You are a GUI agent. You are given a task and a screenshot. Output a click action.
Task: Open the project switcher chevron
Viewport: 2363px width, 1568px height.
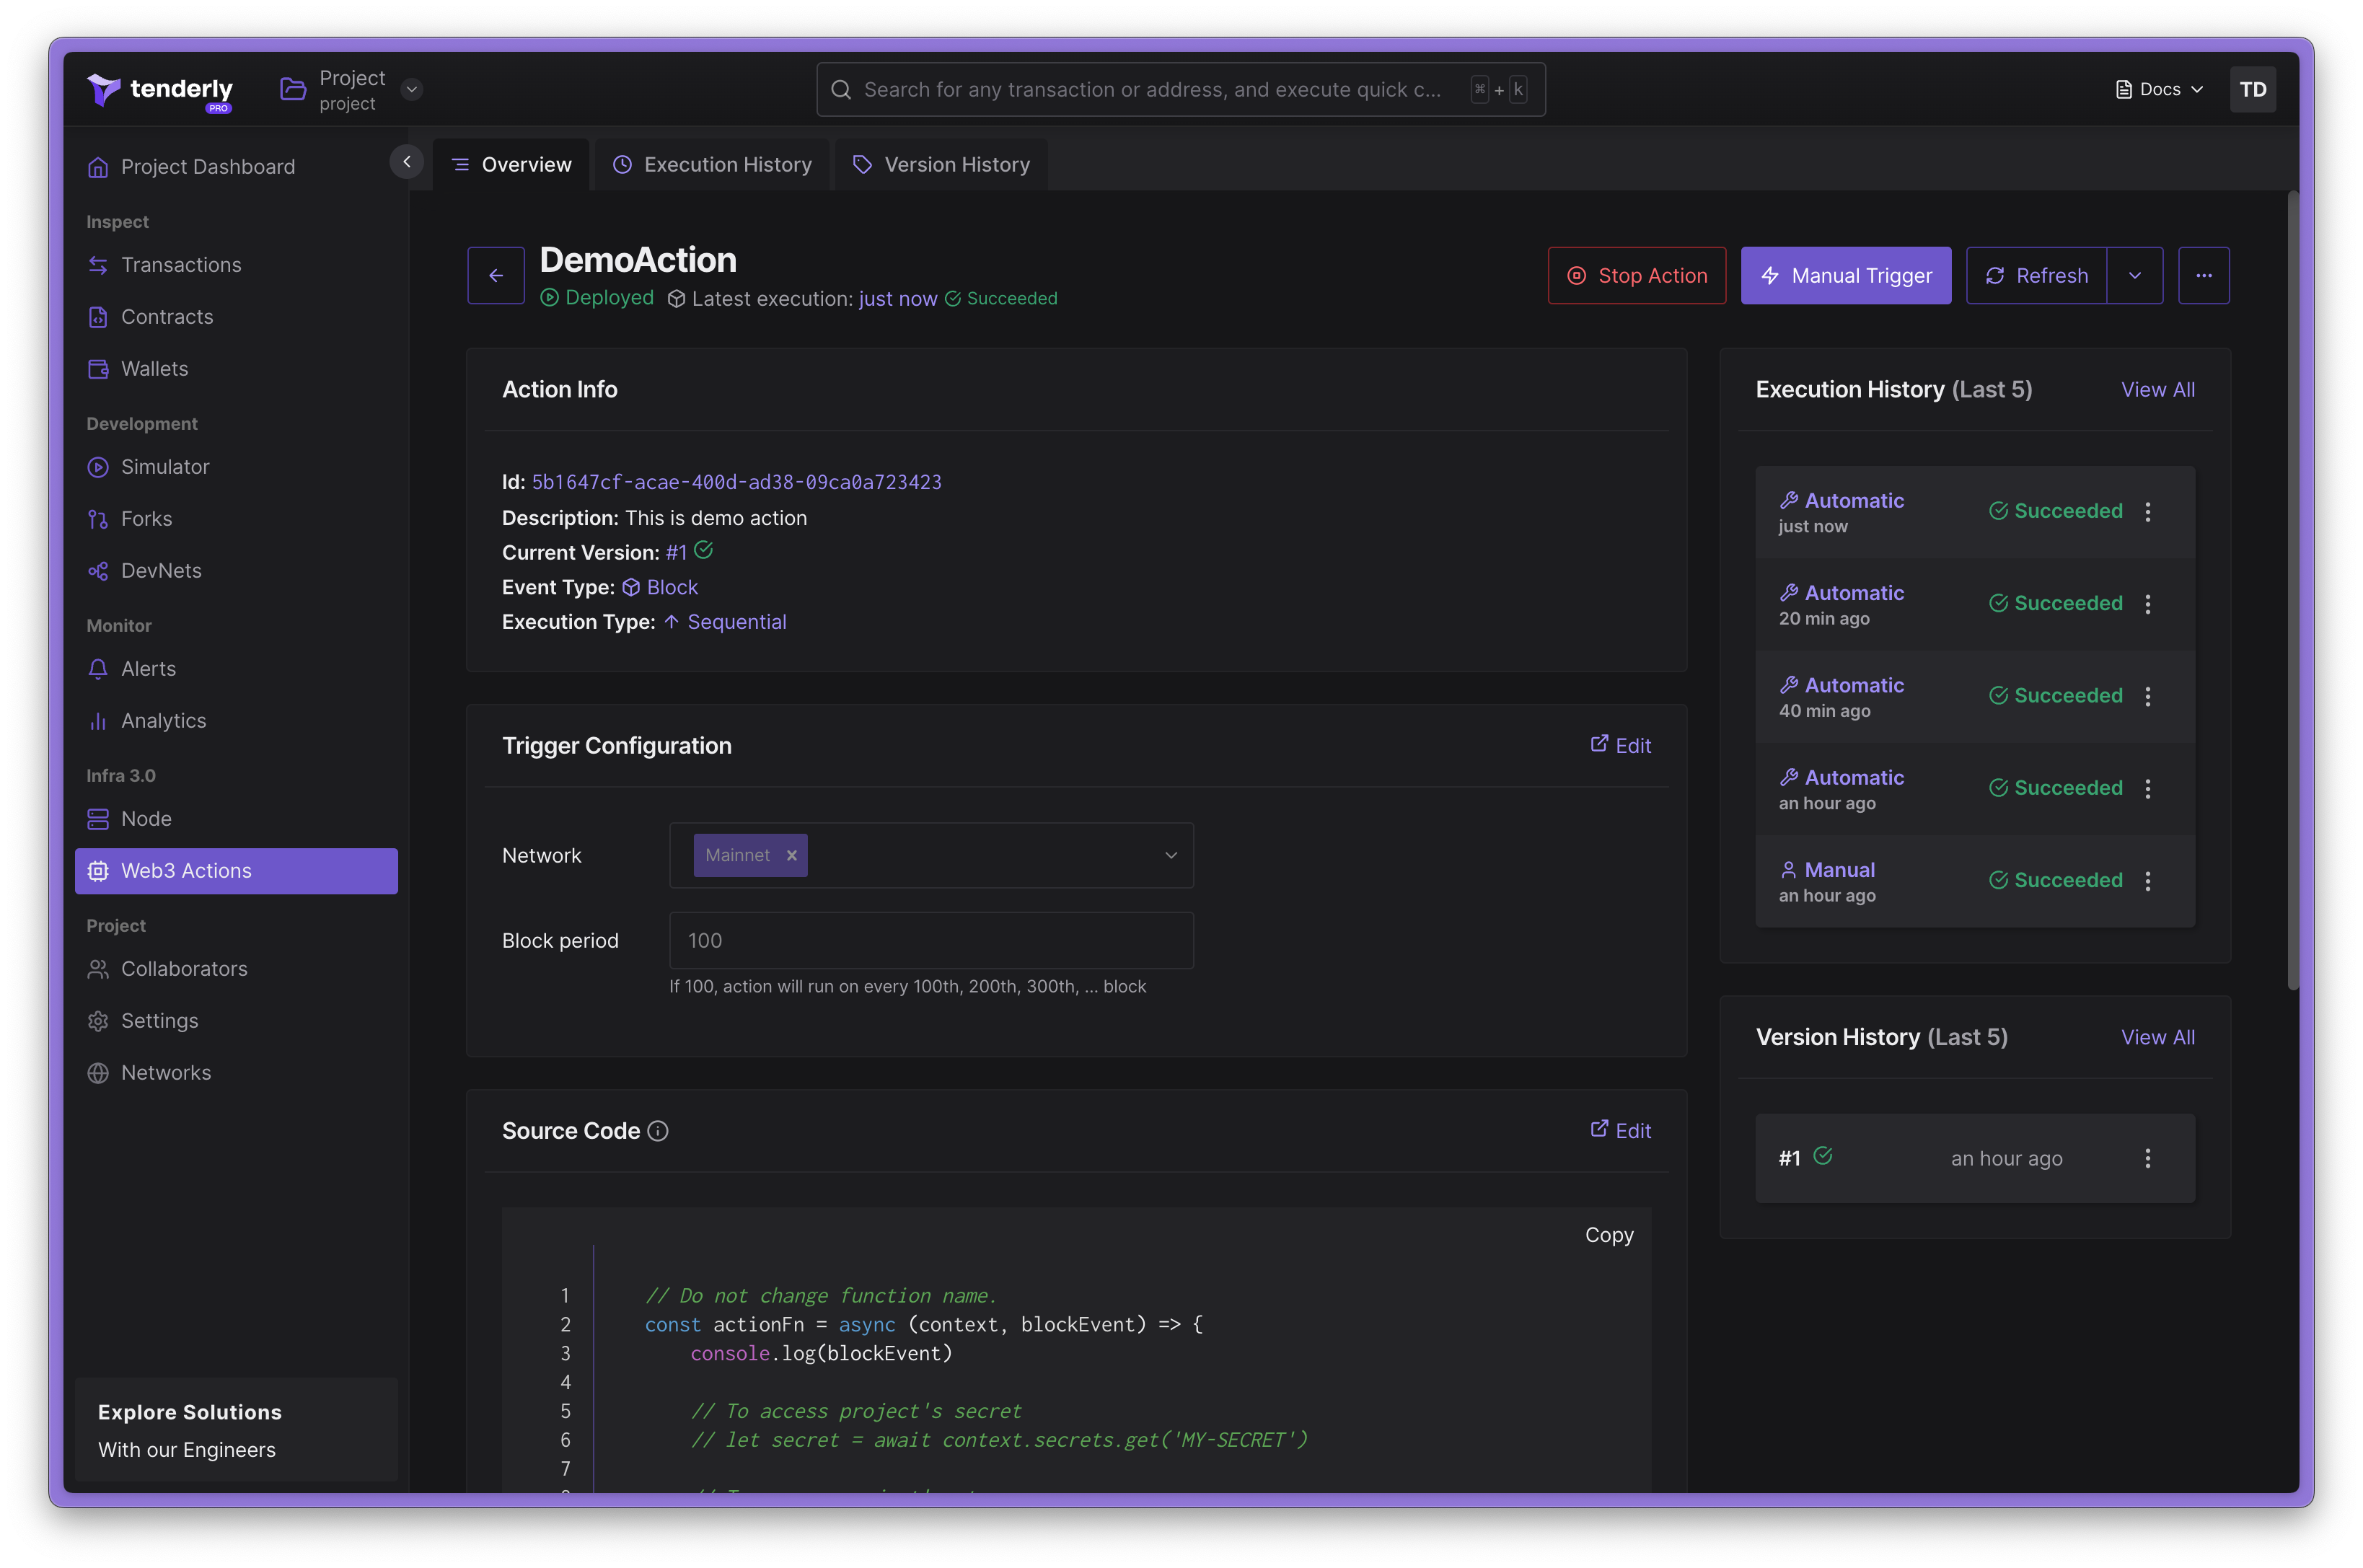click(x=411, y=90)
